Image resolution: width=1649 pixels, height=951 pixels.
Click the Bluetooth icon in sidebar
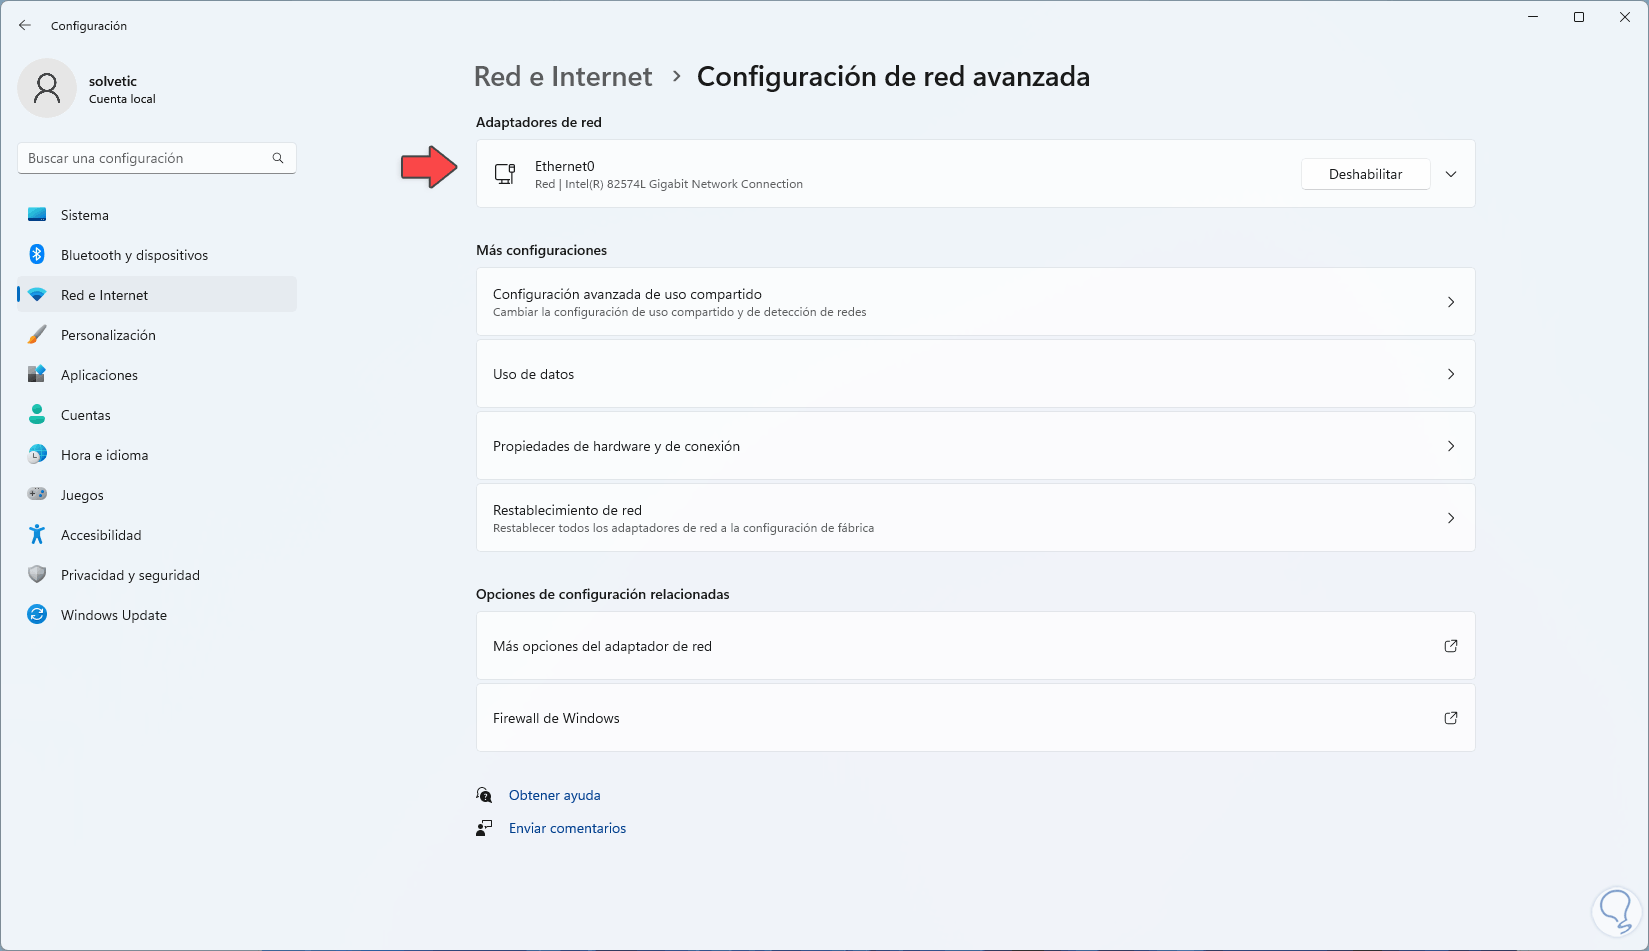pos(37,255)
